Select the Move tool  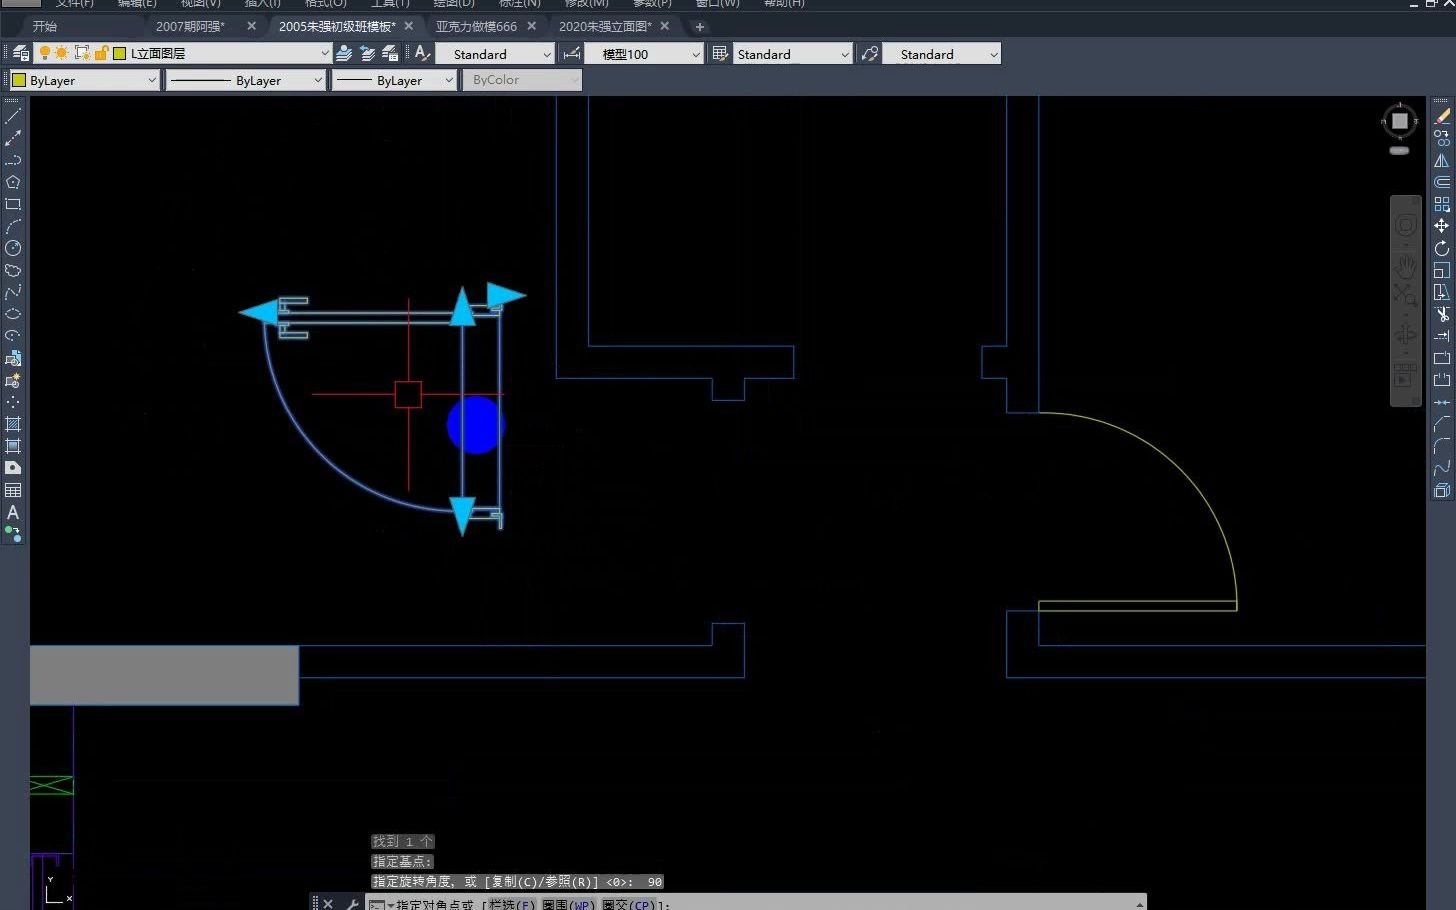pos(1442,226)
